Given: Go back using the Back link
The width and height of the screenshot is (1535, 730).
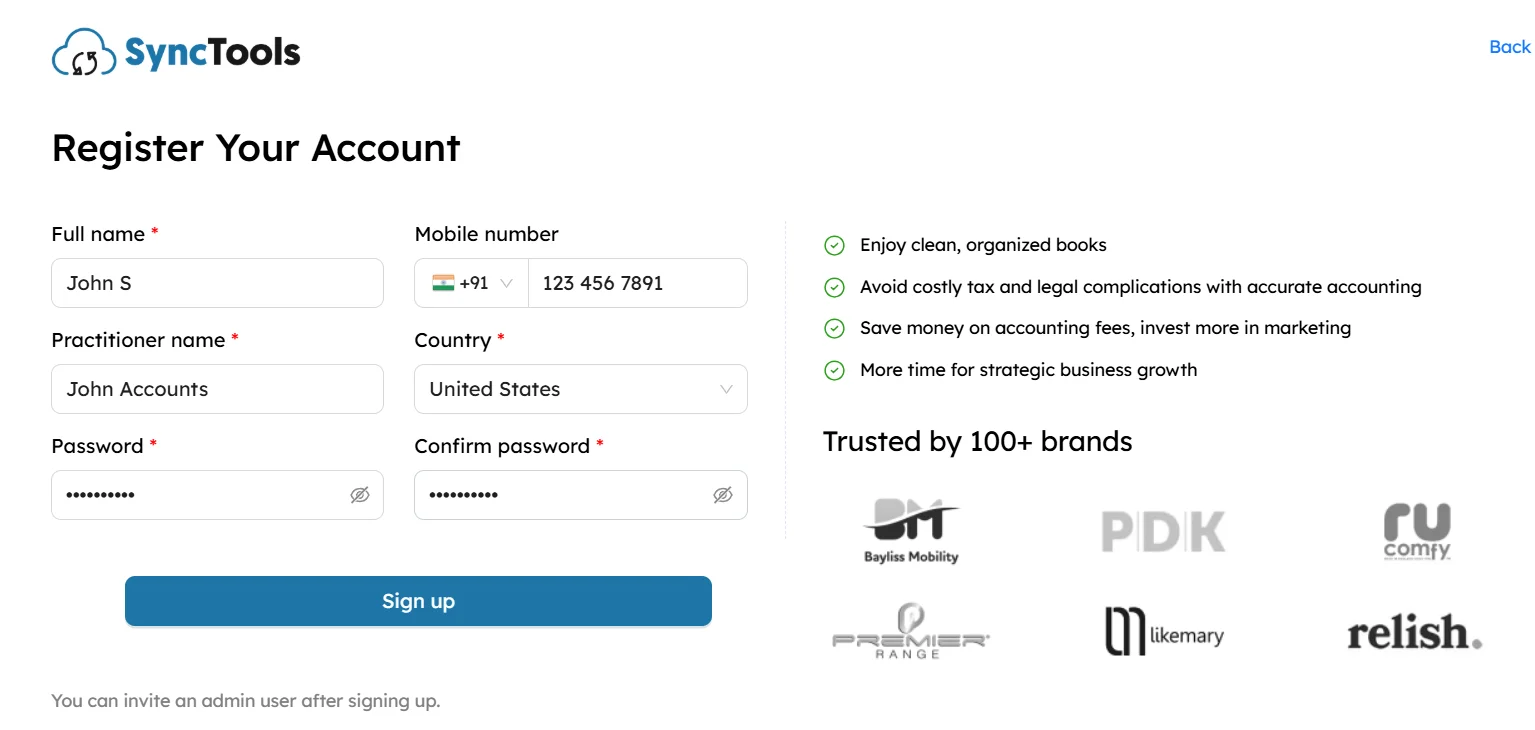Looking at the screenshot, I should 1509,47.
